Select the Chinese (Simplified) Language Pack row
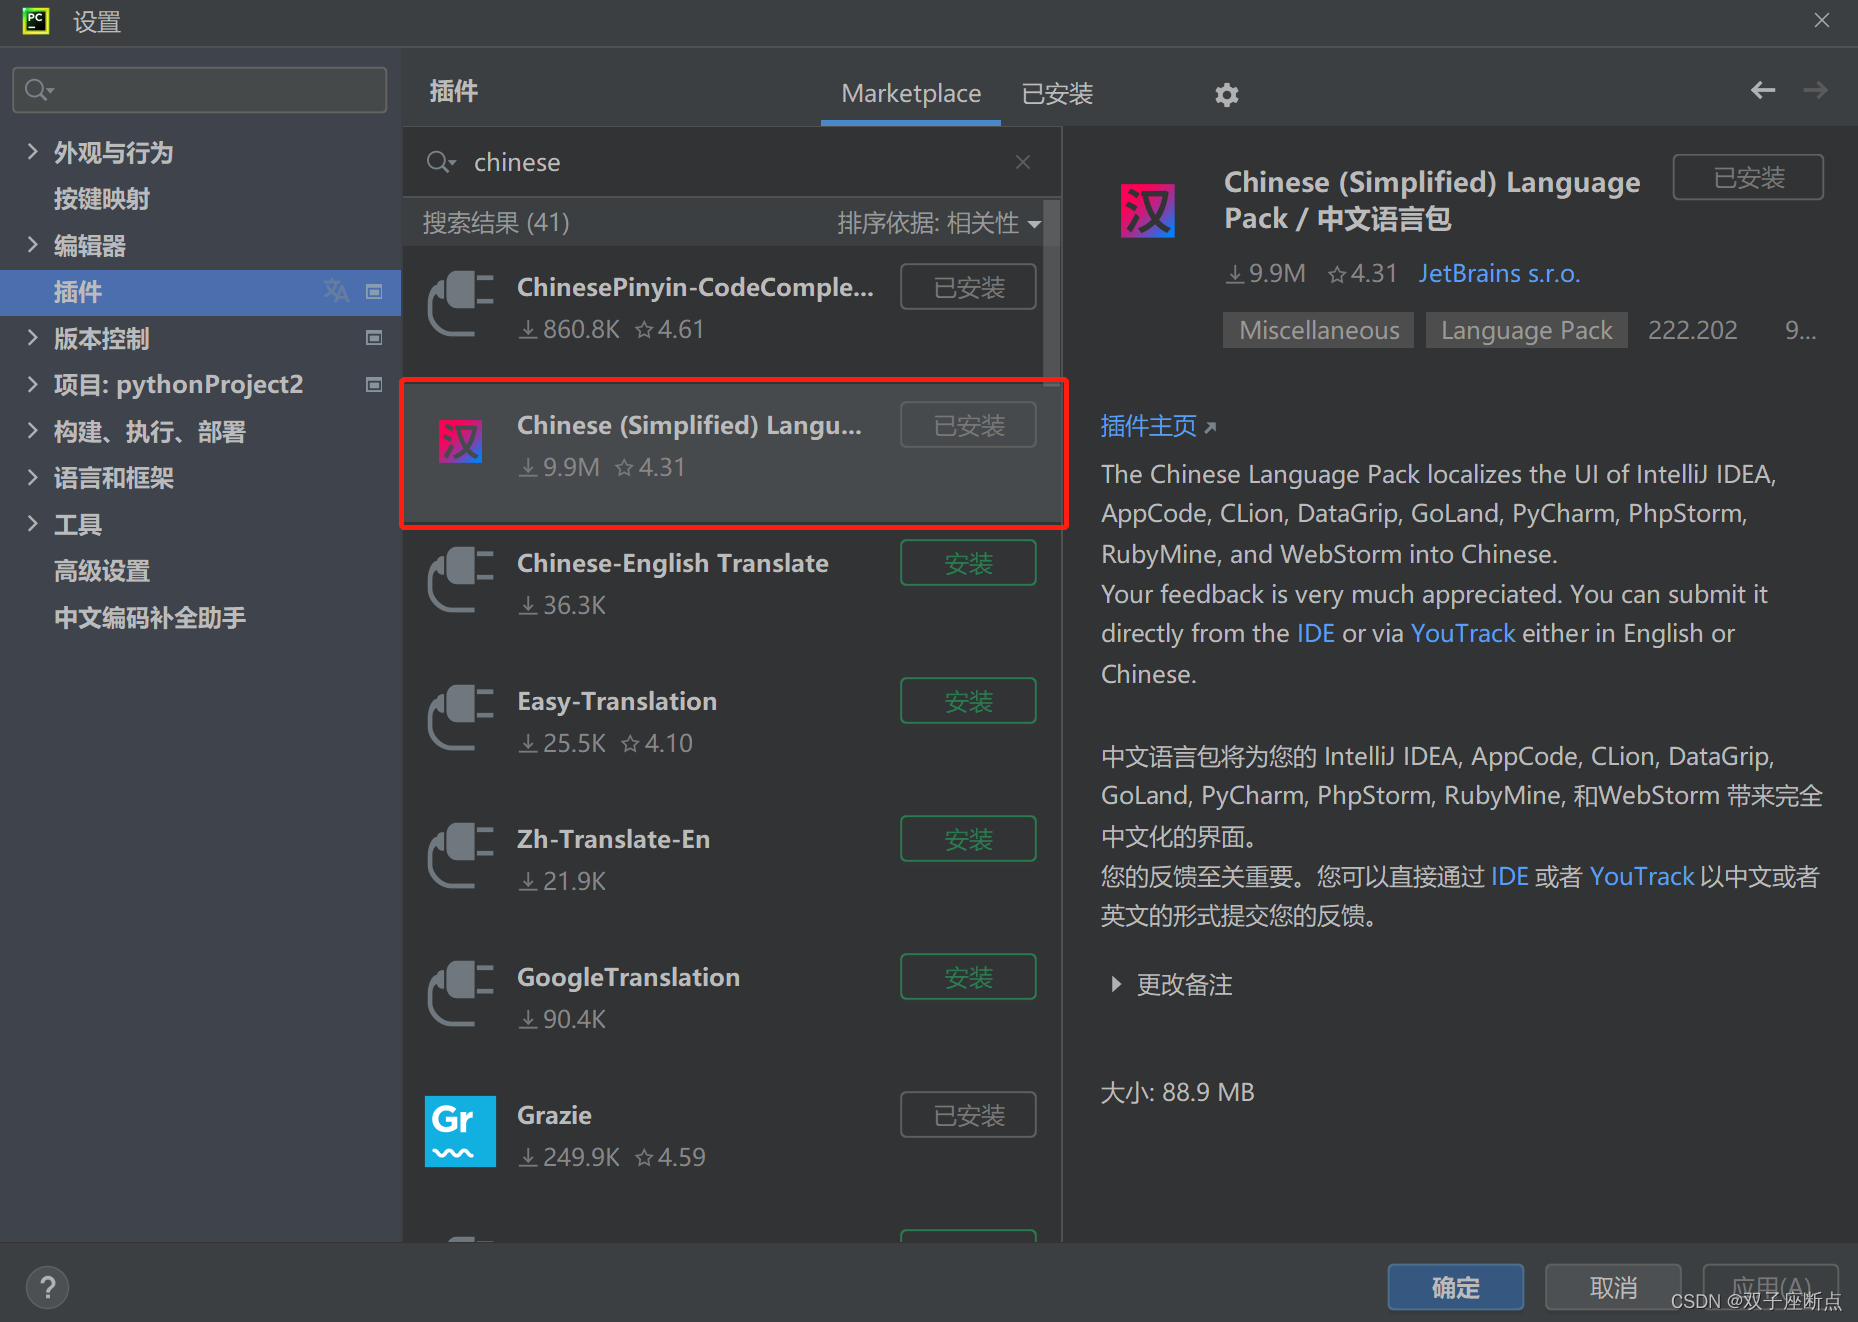Image resolution: width=1858 pixels, height=1322 pixels. coord(733,453)
